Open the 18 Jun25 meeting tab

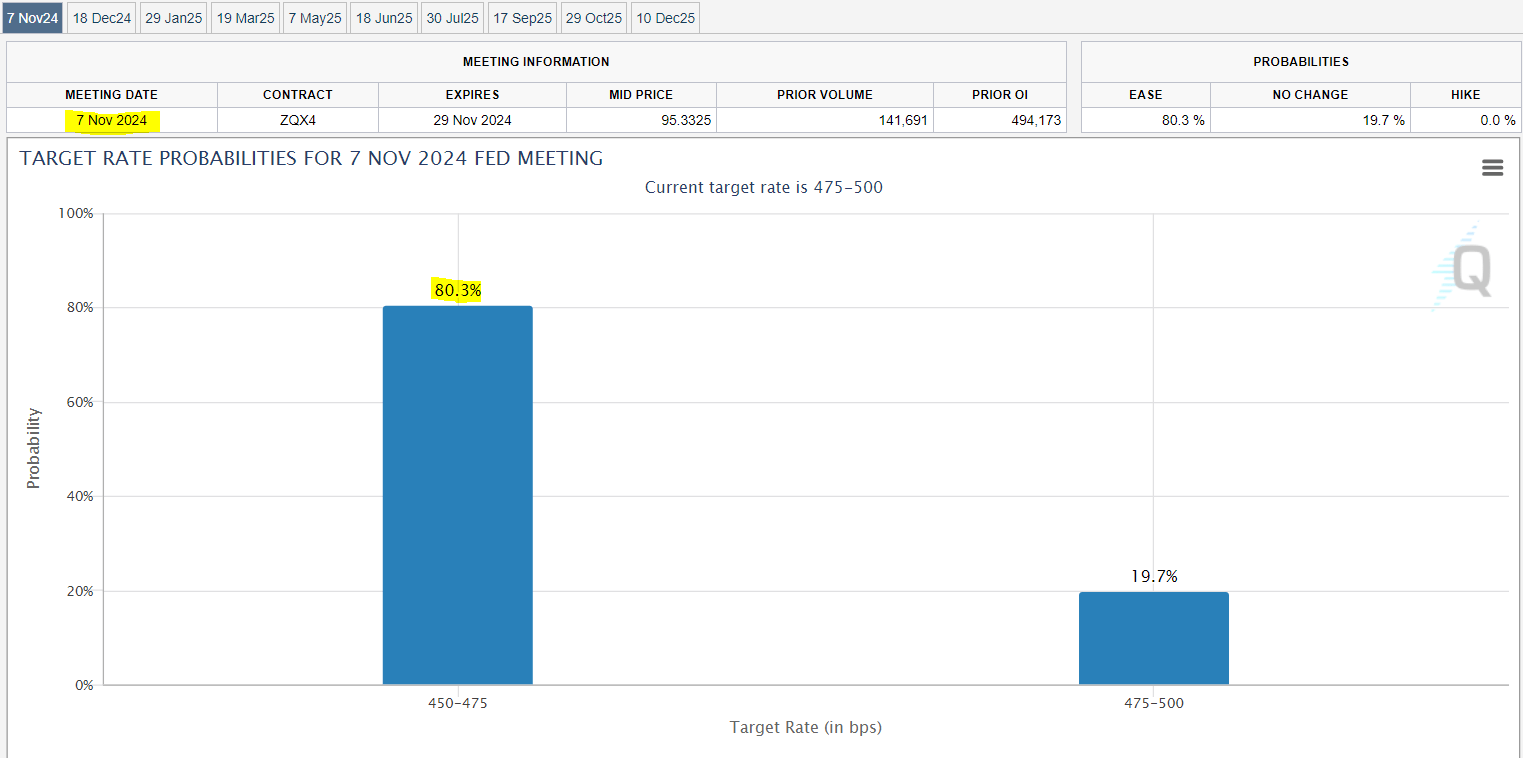(x=383, y=17)
